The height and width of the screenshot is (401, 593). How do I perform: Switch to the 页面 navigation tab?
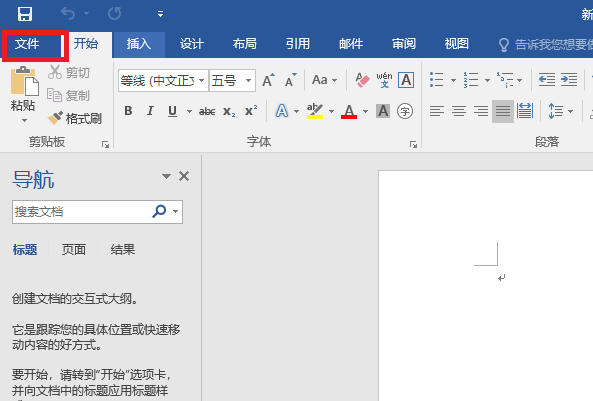[74, 250]
